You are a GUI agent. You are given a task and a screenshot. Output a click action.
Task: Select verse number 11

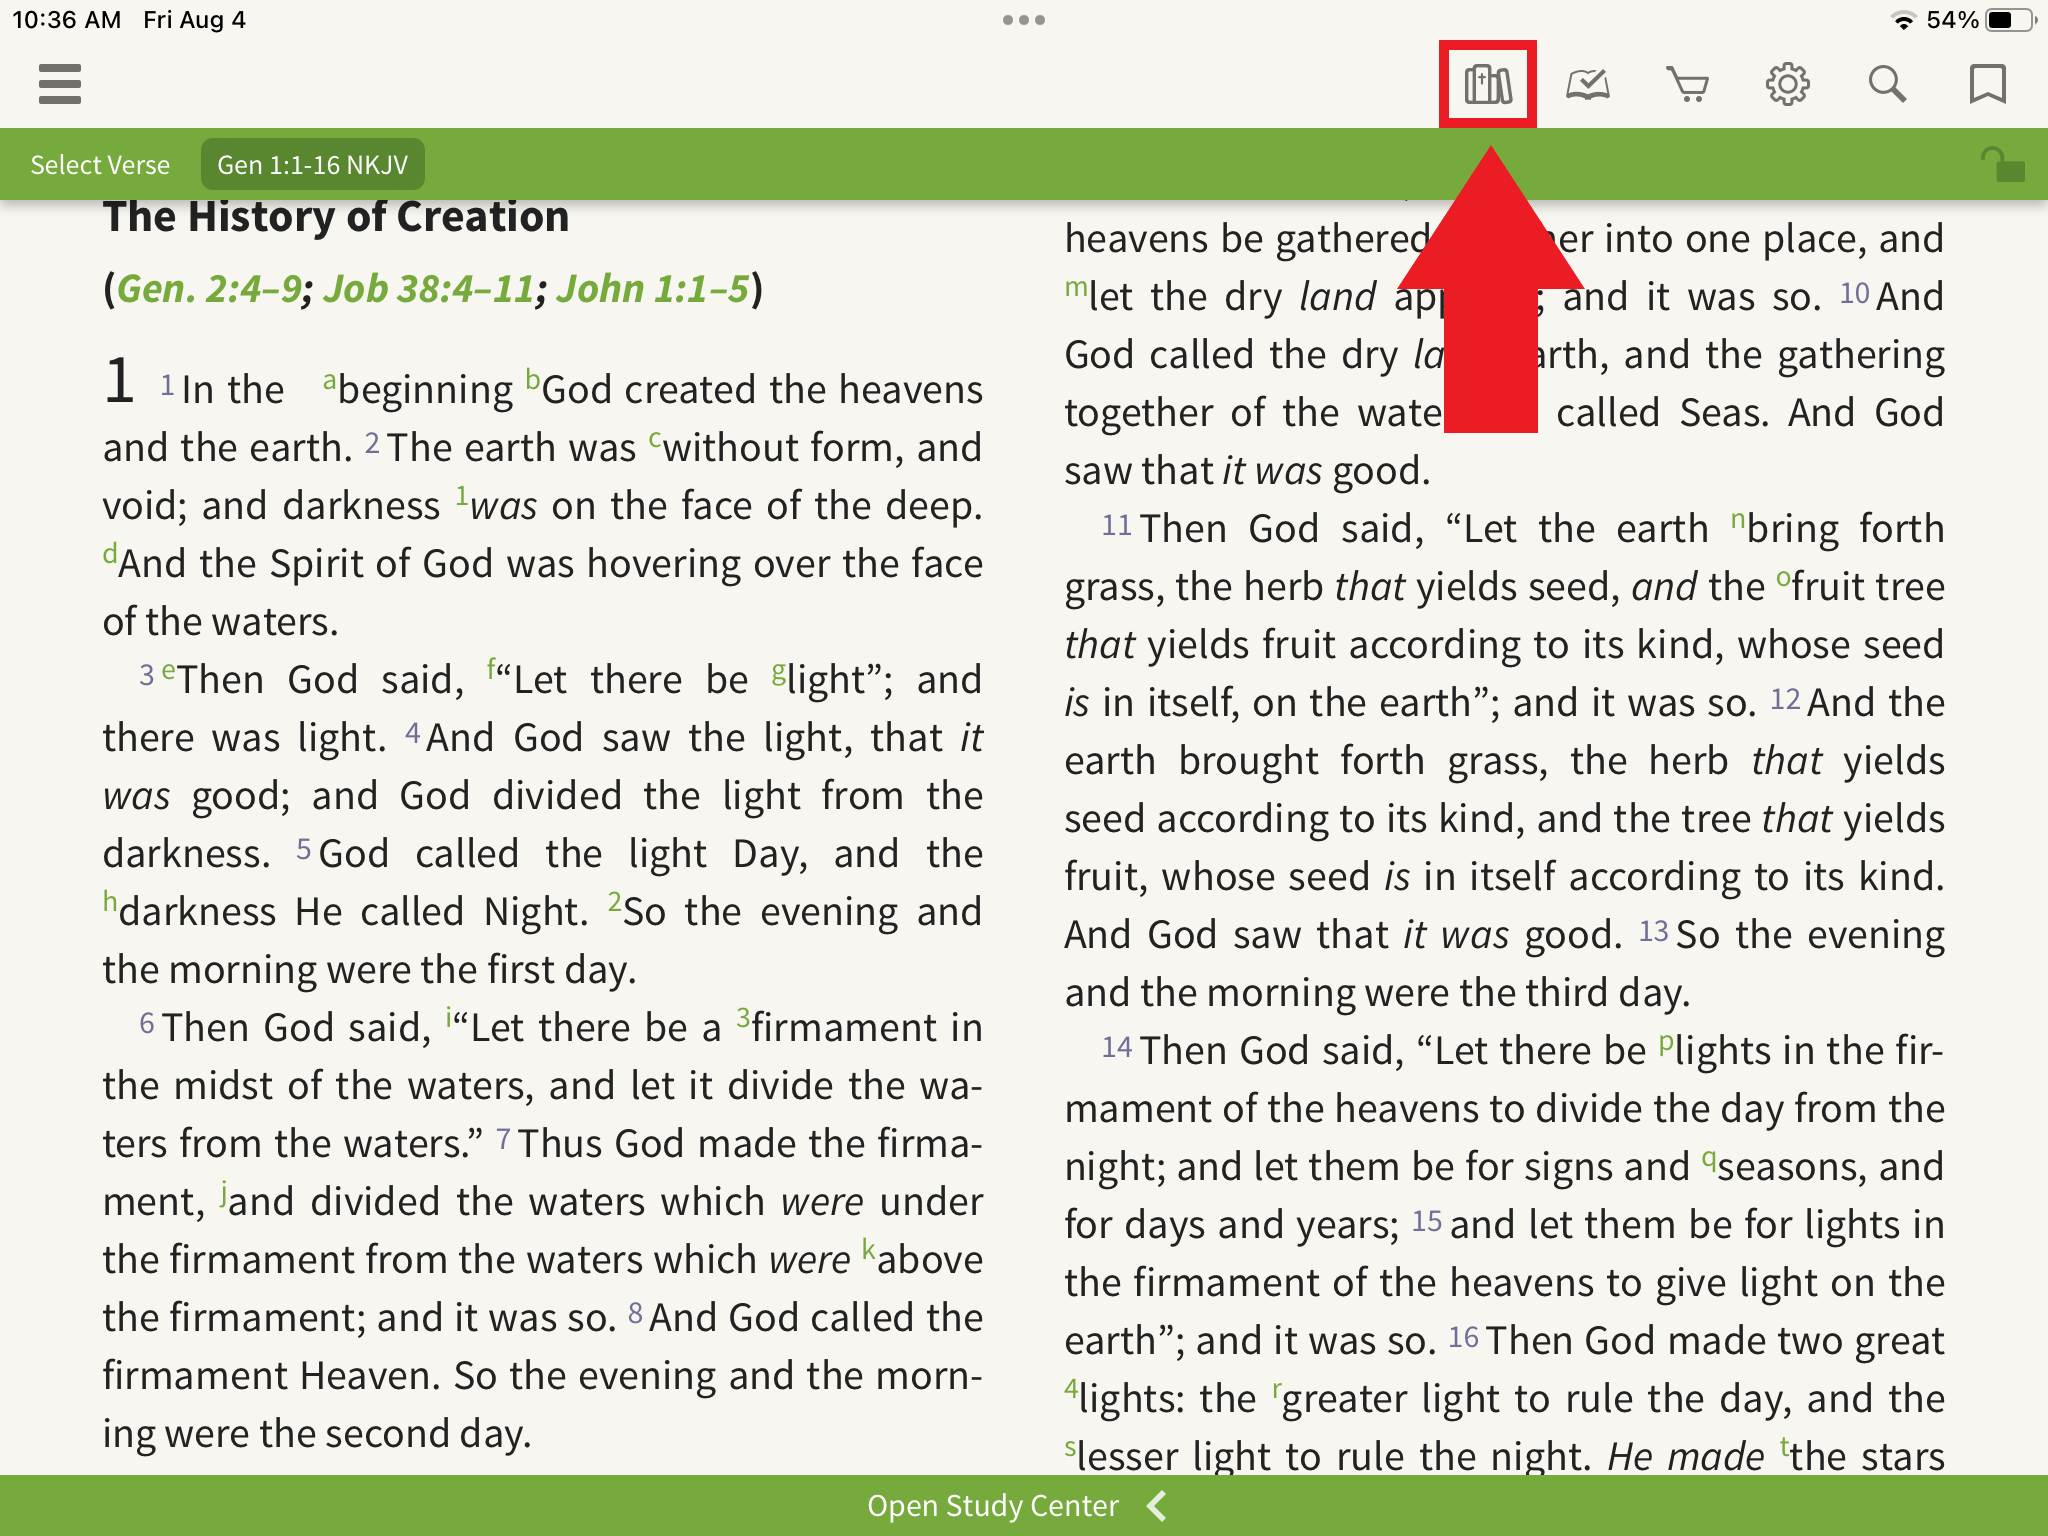click(x=1117, y=525)
